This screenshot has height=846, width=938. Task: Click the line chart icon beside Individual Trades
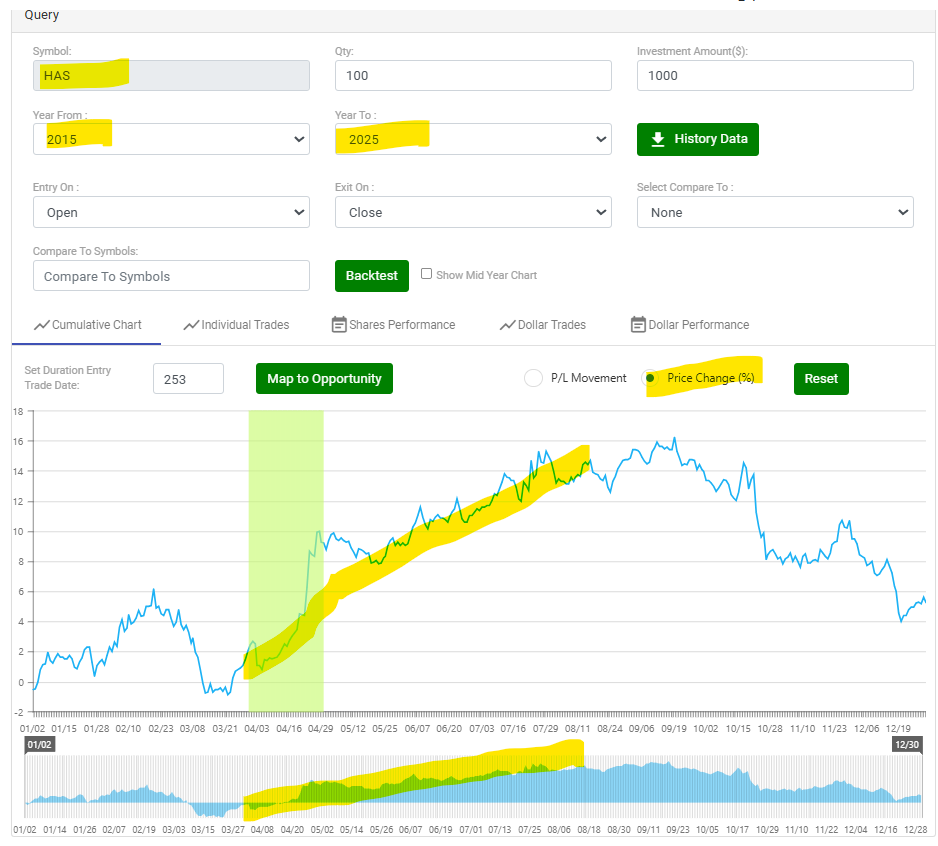coord(191,325)
